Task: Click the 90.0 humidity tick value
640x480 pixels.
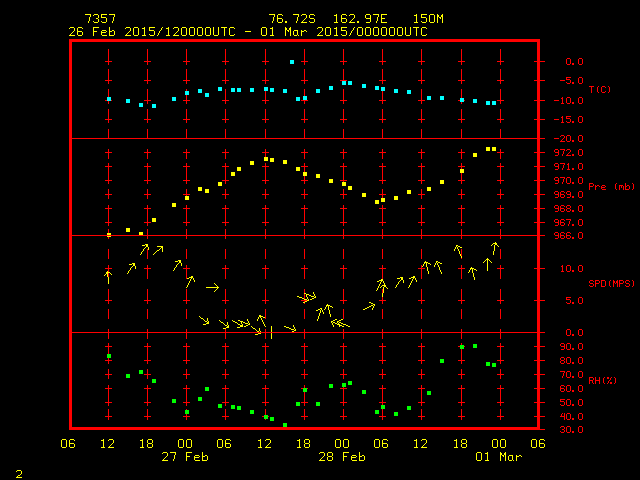Action: coord(571,347)
